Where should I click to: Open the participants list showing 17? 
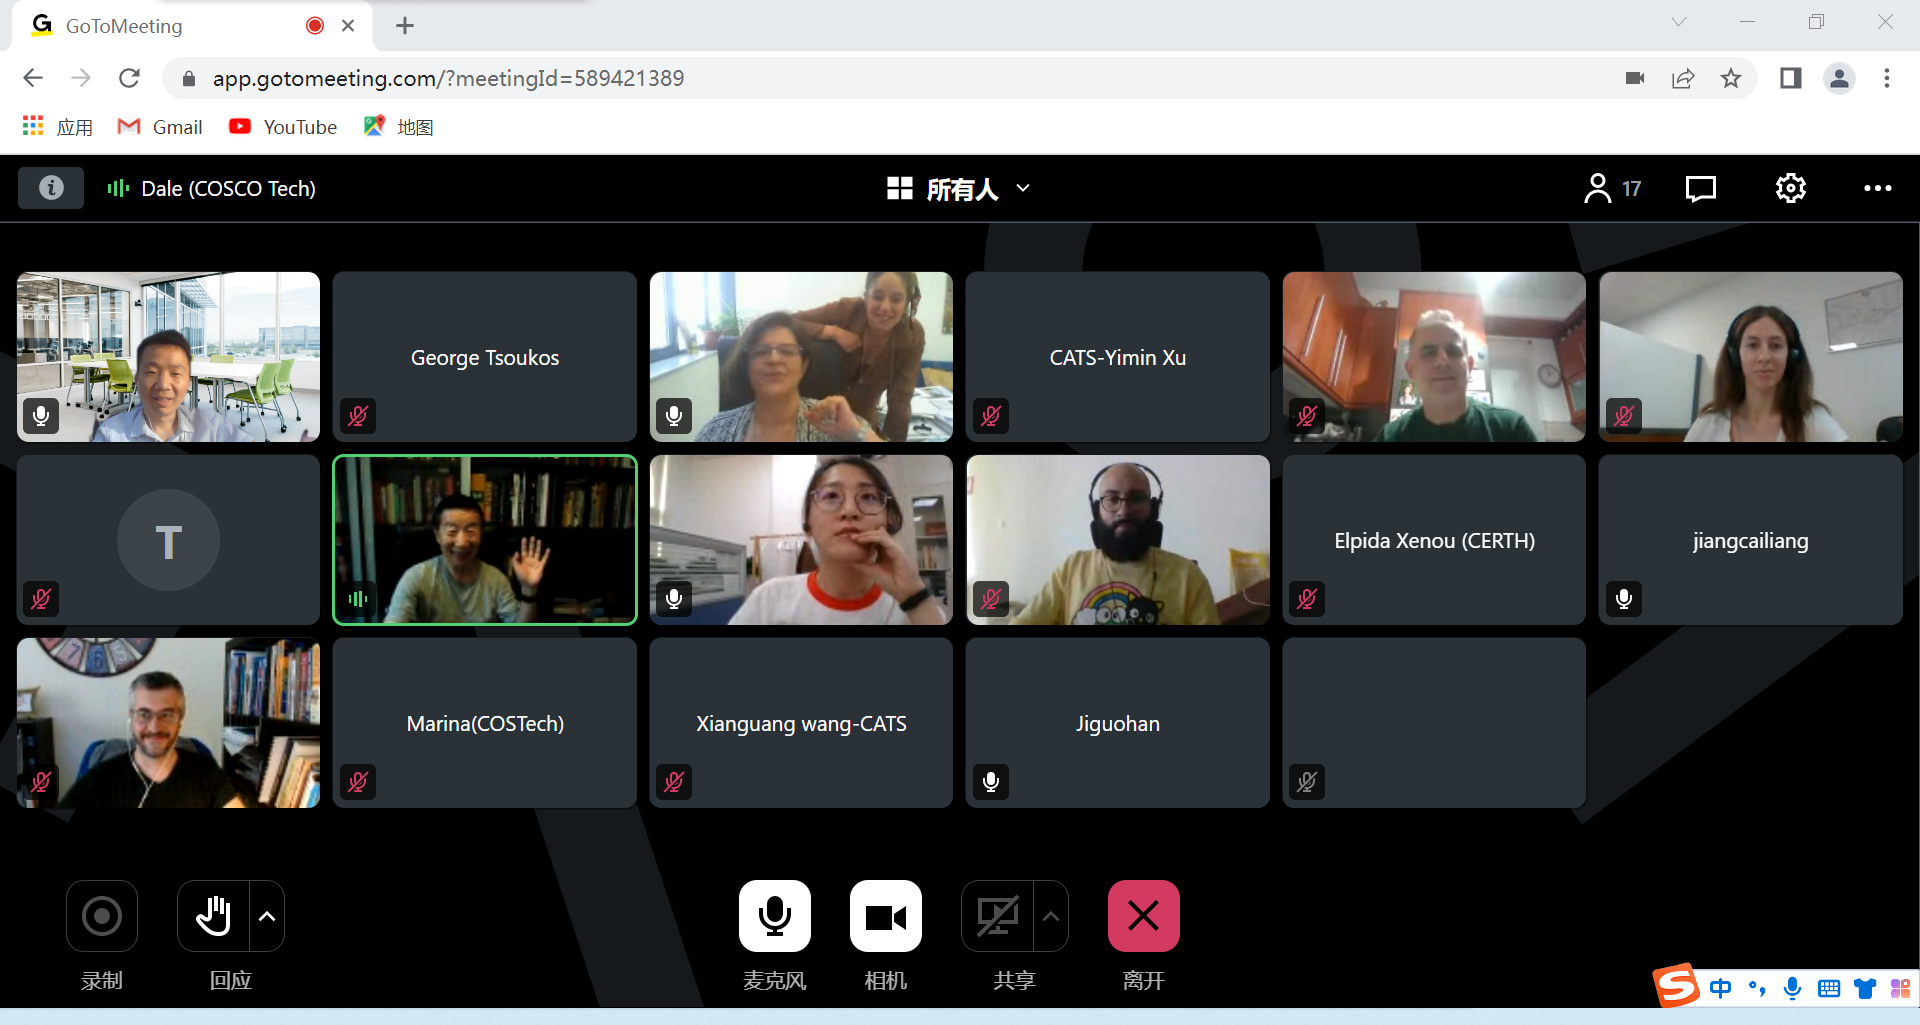pos(1612,188)
